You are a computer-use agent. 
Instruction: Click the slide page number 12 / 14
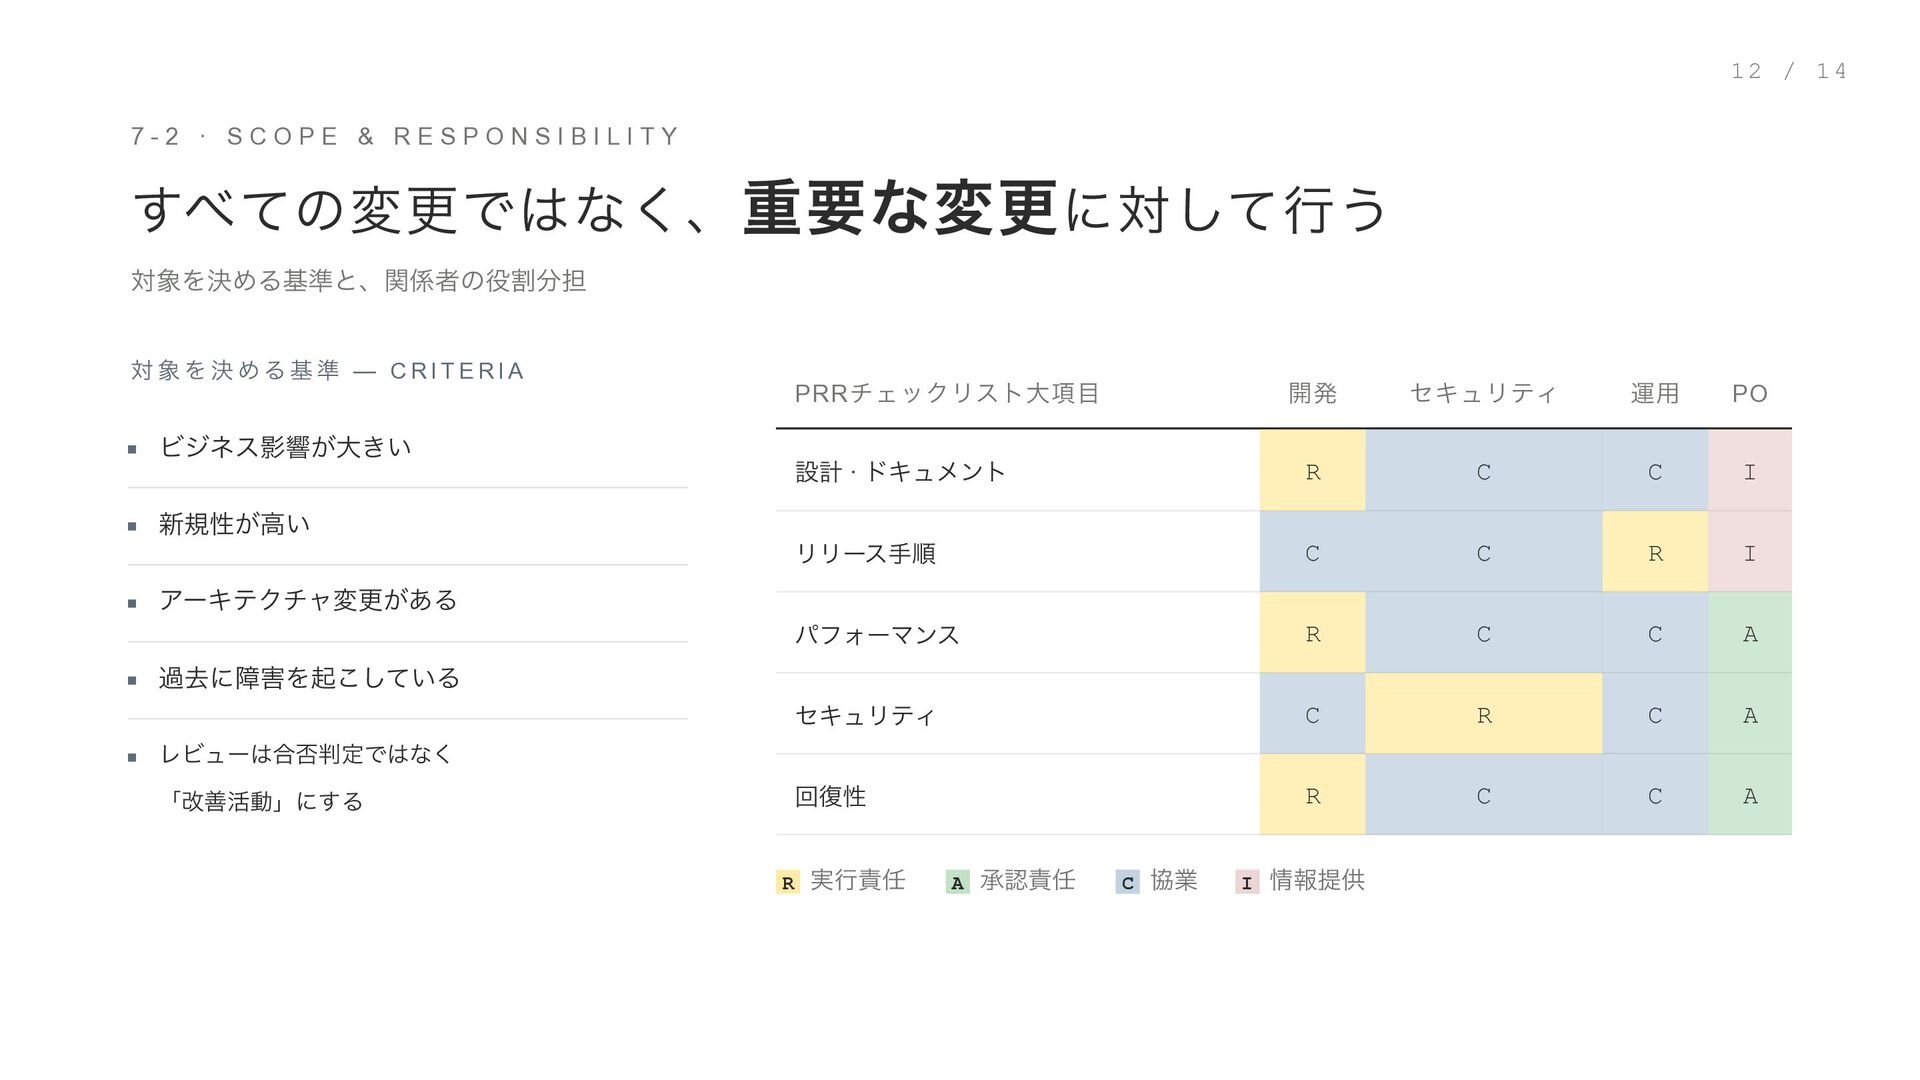(x=1788, y=71)
